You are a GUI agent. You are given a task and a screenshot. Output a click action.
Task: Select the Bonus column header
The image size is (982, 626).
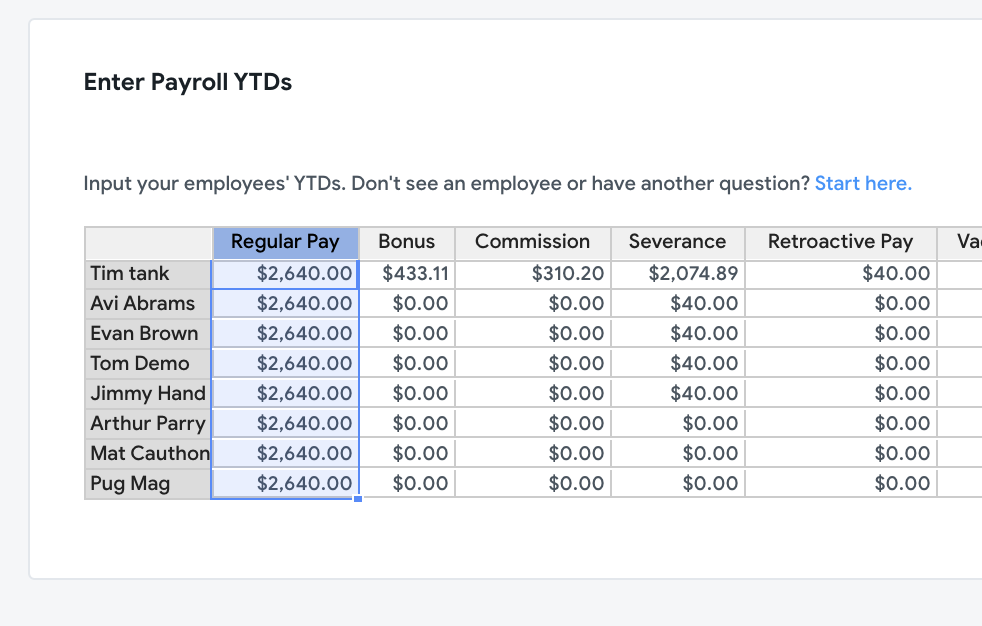click(406, 244)
